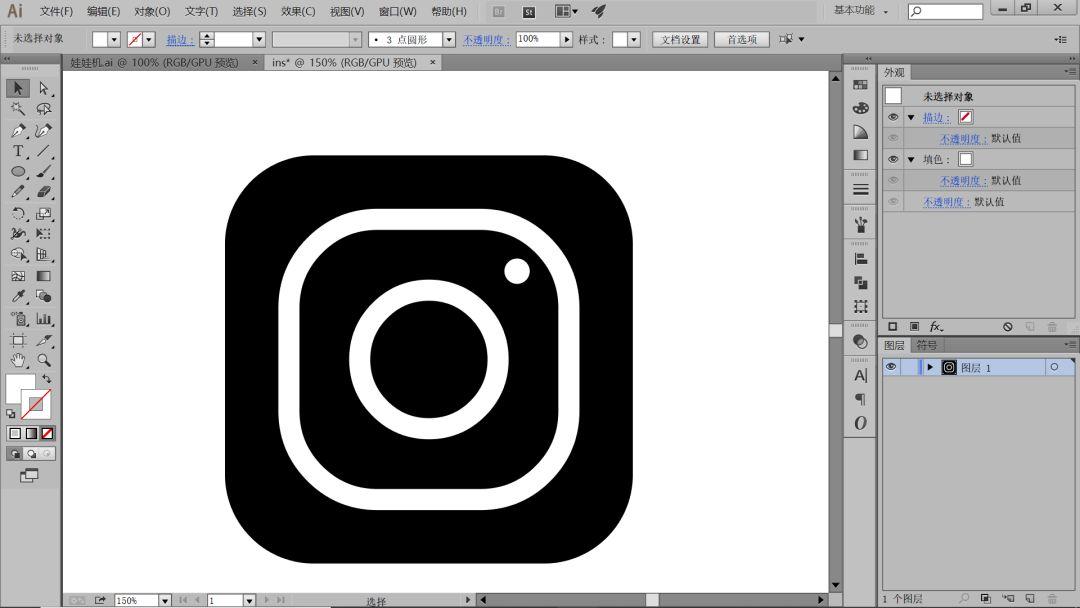Click target circle for 图层 1
This screenshot has height=608, width=1080.
point(1054,367)
